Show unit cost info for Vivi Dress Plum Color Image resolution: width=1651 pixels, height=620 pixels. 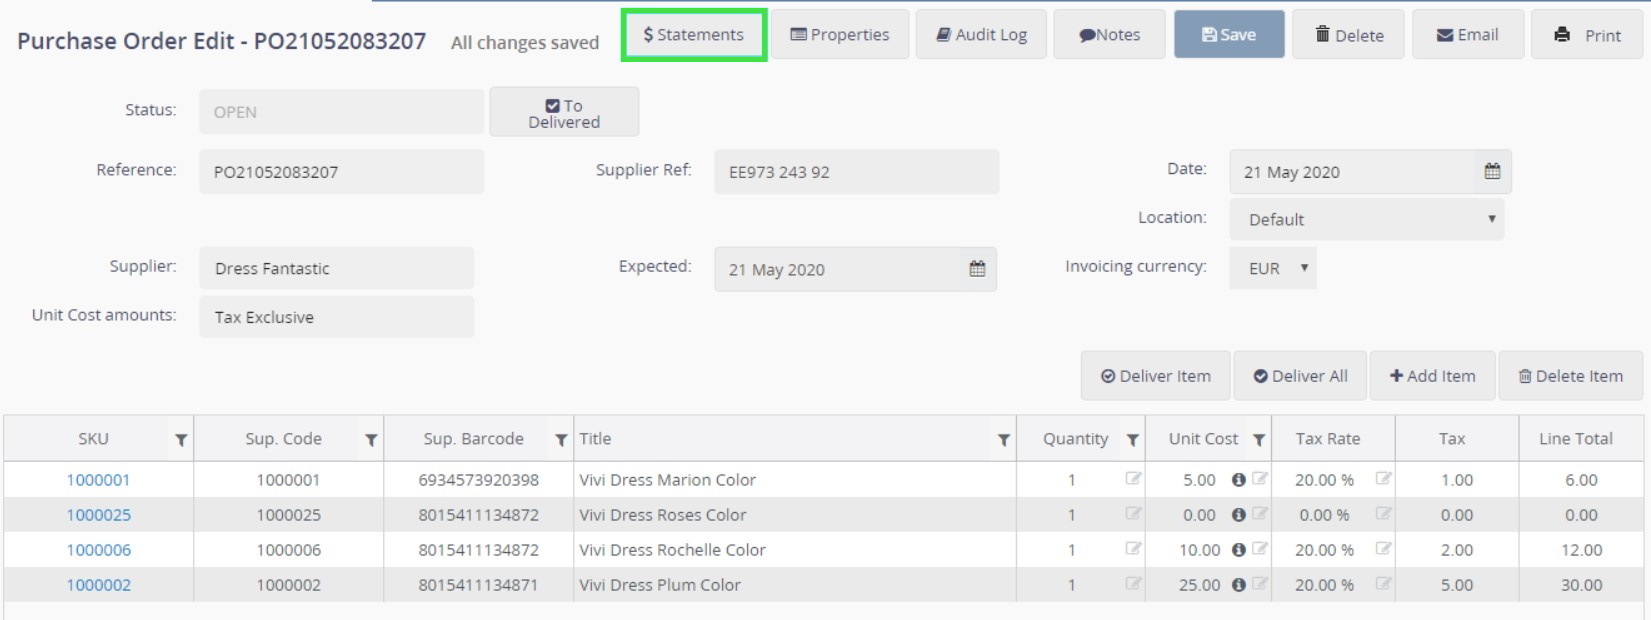pos(1238,585)
